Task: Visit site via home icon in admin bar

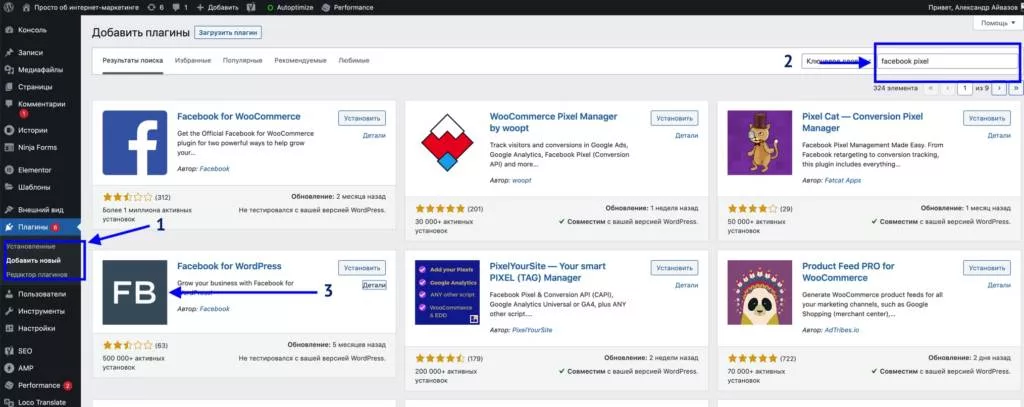Action: click(x=26, y=7)
